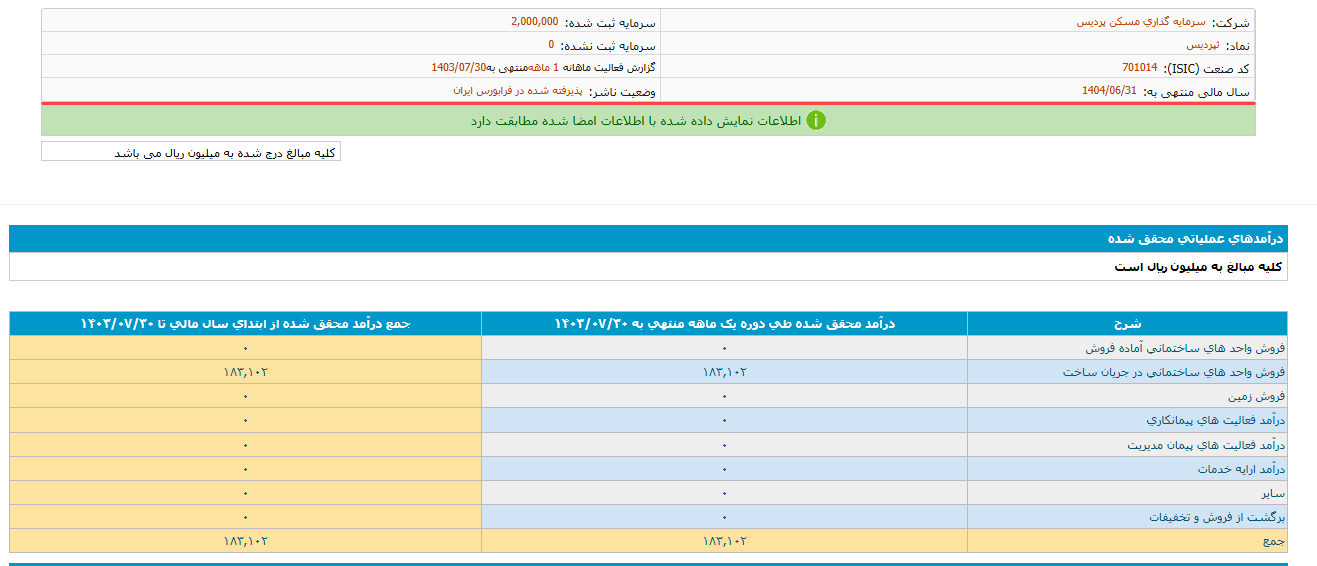Click monthly value for units under construction row
Image resolution: width=1317 pixels, height=566 pixels.
(x=724, y=372)
